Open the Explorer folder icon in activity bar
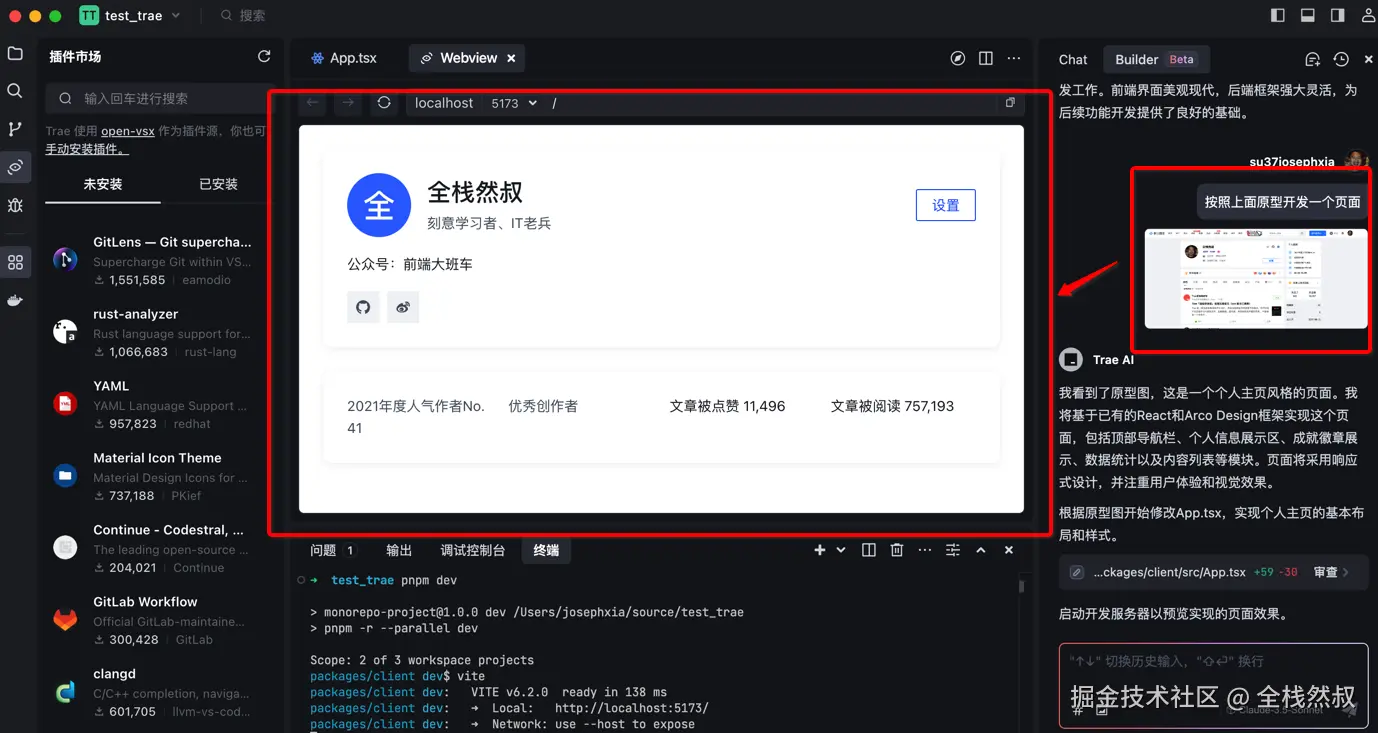This screenshot has height=733, width=1378. click(15, 53)
